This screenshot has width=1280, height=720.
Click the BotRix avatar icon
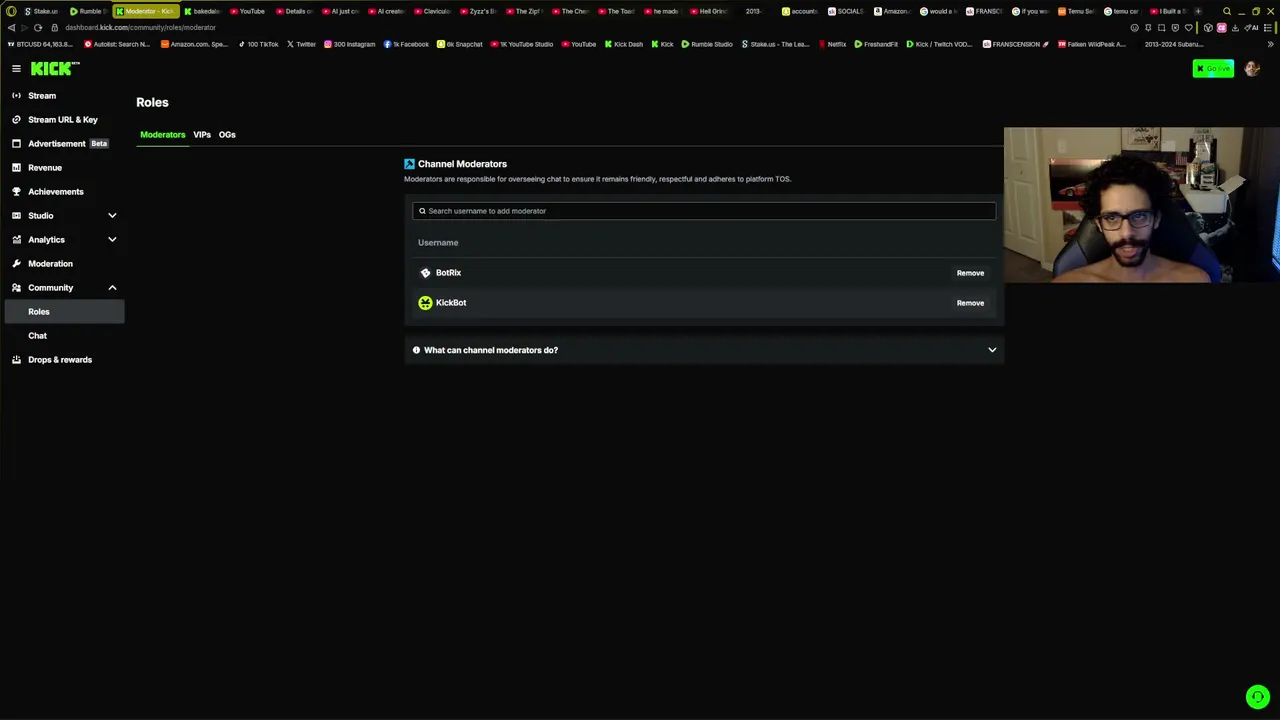(x=425, y=273)
